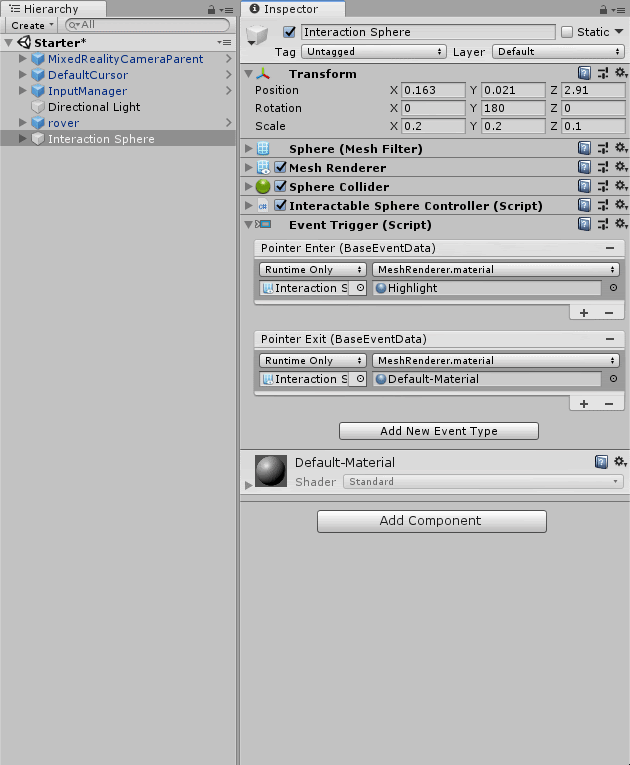Expand the Mesh Renderer component
The width and height of the screenshot is (630, 765).
tap(248, 167)
